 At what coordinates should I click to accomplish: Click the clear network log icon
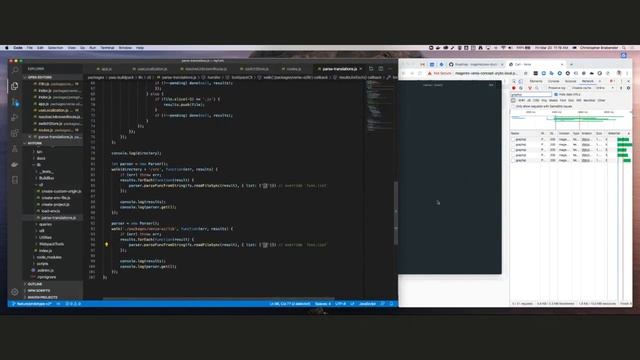click(521, 88)
